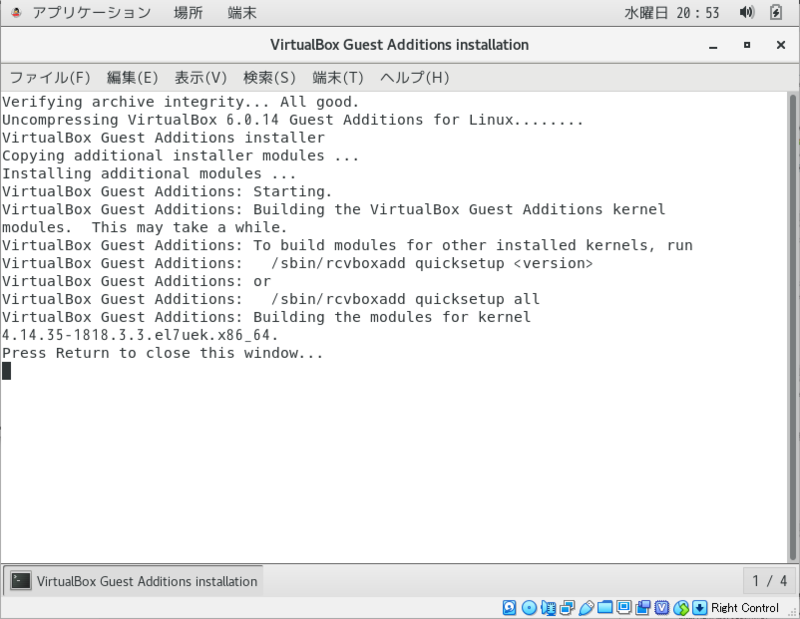Maximize the Guest Additions installation window
The width and height of the screenshot is (800, 619).
pyautogui.click(x=747, y=45)
